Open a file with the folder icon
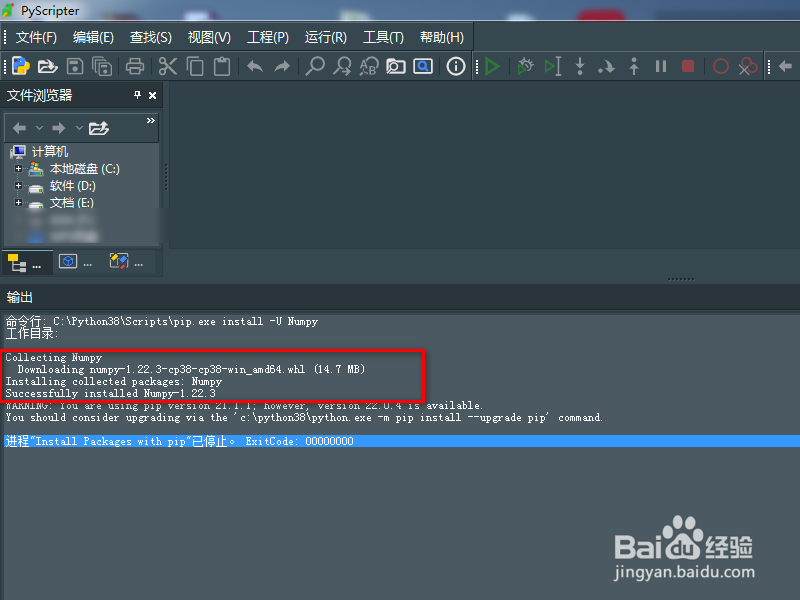This screenshot has width=800, height=600. click(x=47, y=66)
